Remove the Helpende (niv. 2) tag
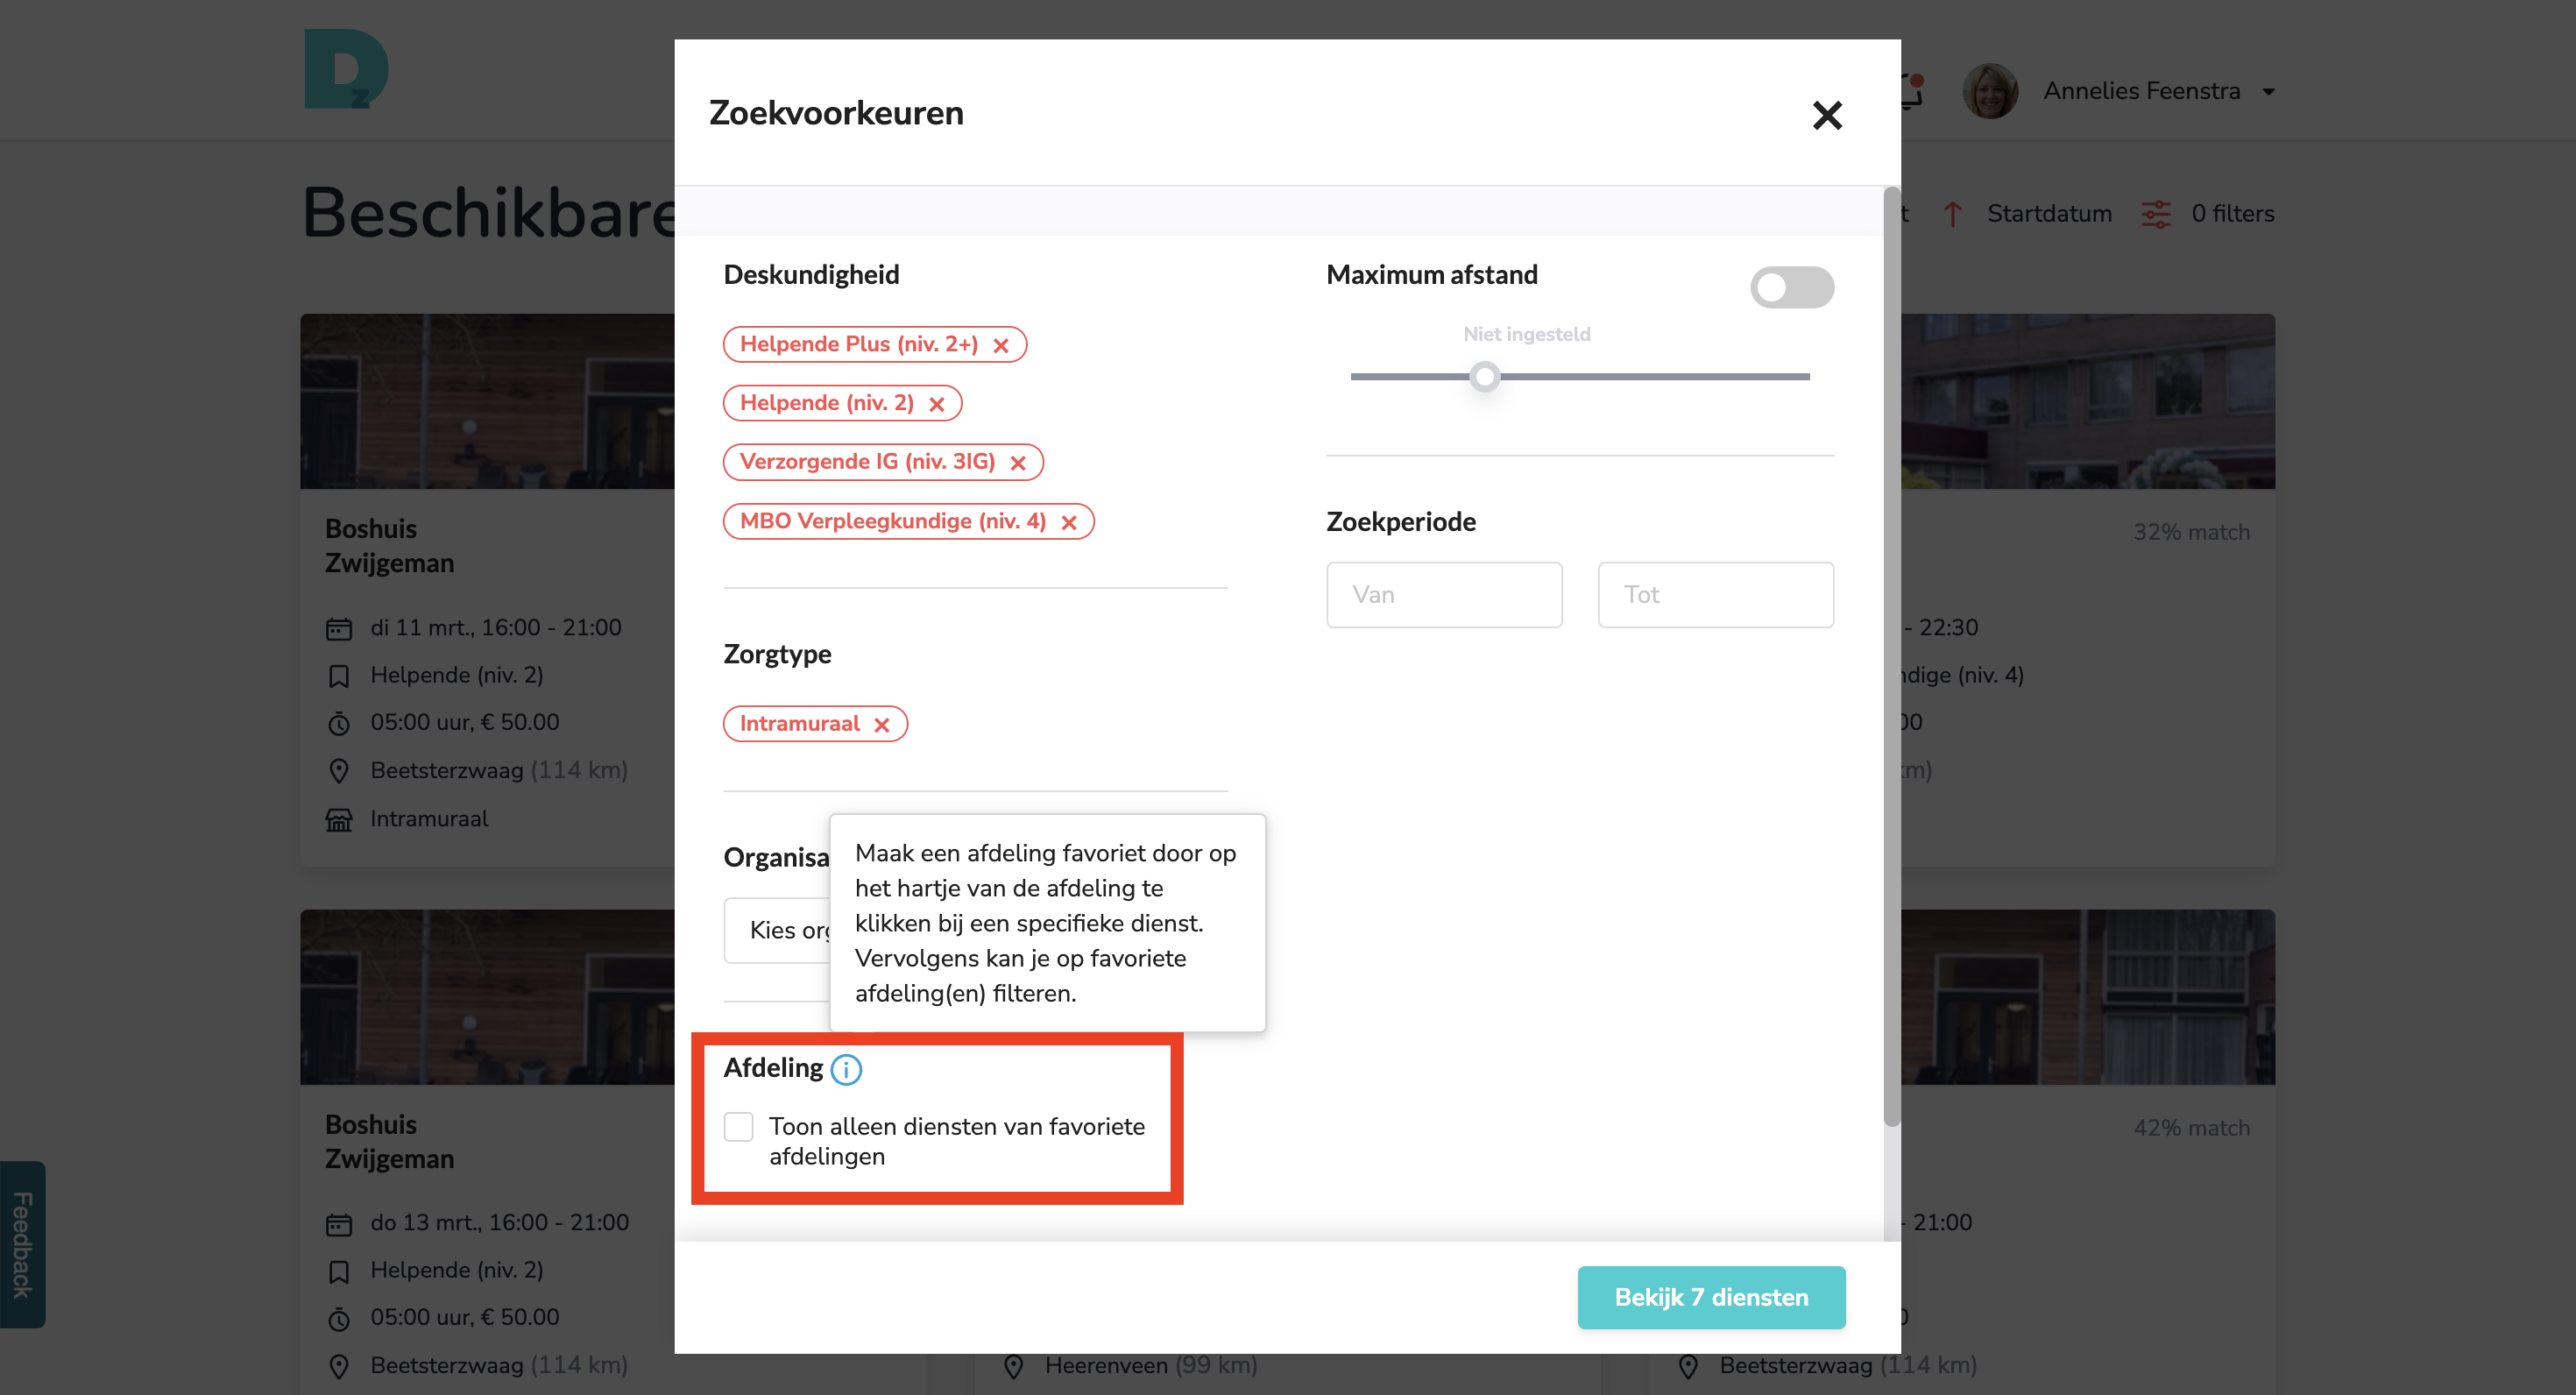This screenshot has width=2576, height=1395. tap(937, 404)
